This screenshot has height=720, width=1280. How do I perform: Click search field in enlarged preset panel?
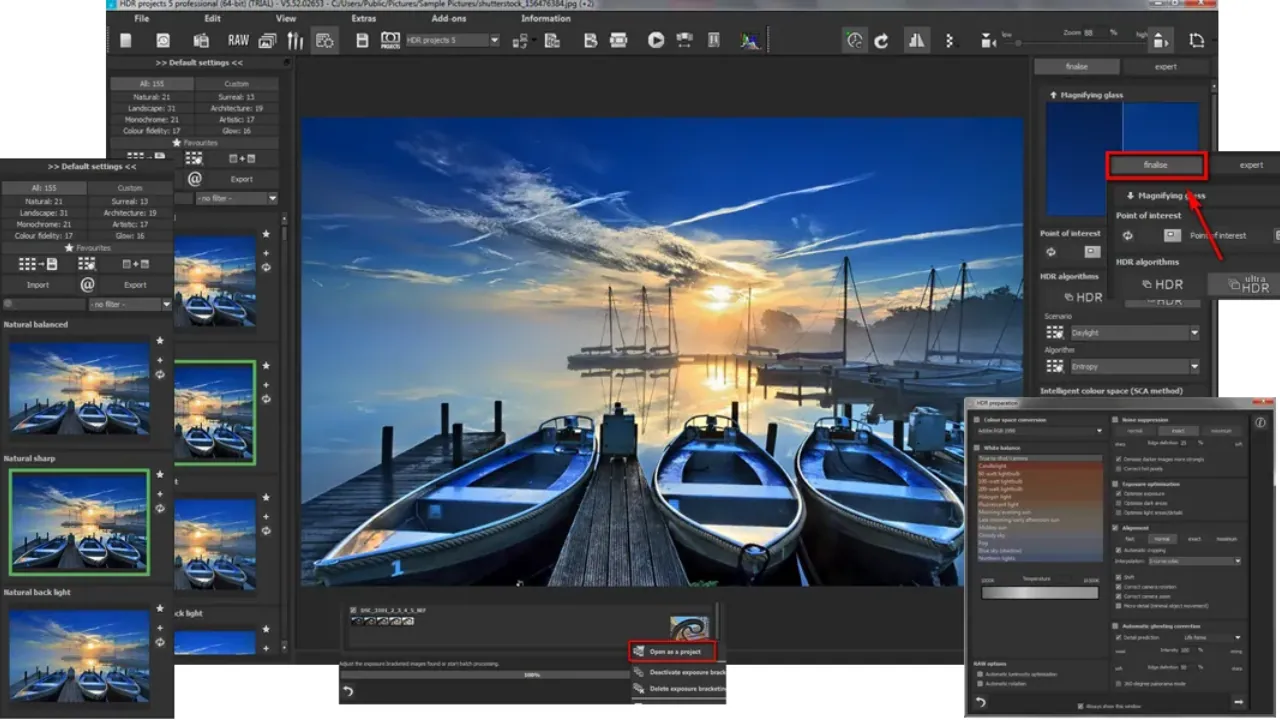(44, 304)
